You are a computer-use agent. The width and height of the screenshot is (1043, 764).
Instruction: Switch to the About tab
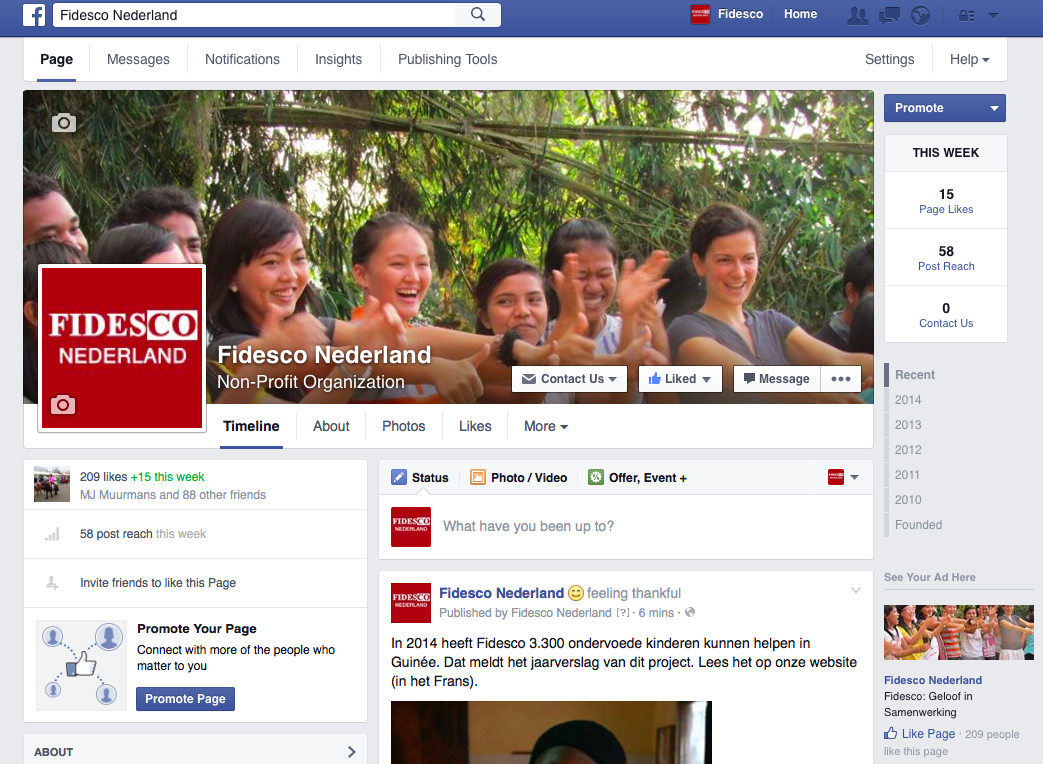[x=331, y=426]
